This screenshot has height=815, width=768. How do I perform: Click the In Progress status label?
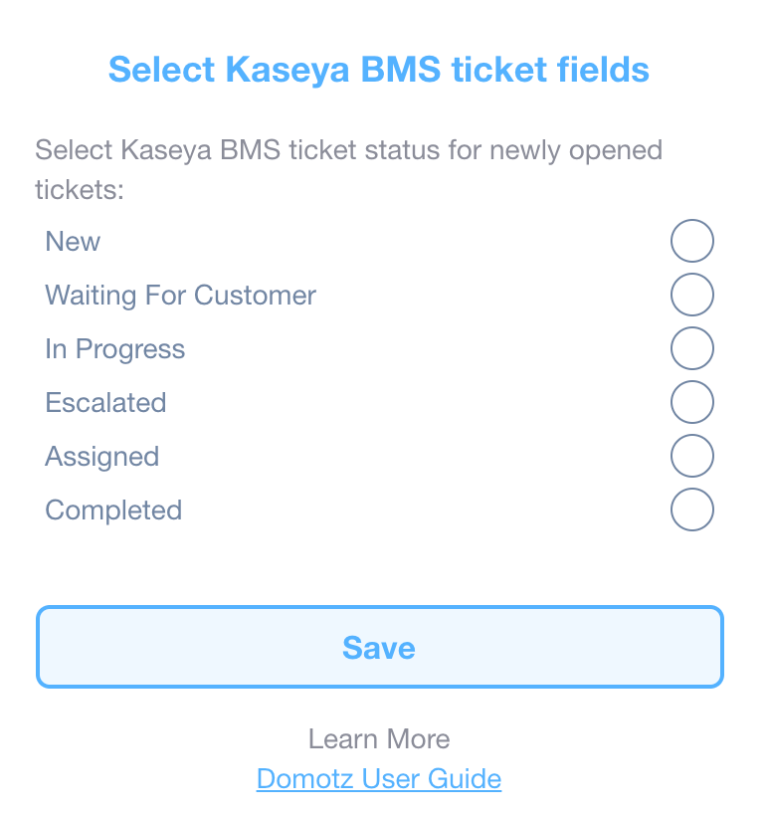tap(115, 349)
